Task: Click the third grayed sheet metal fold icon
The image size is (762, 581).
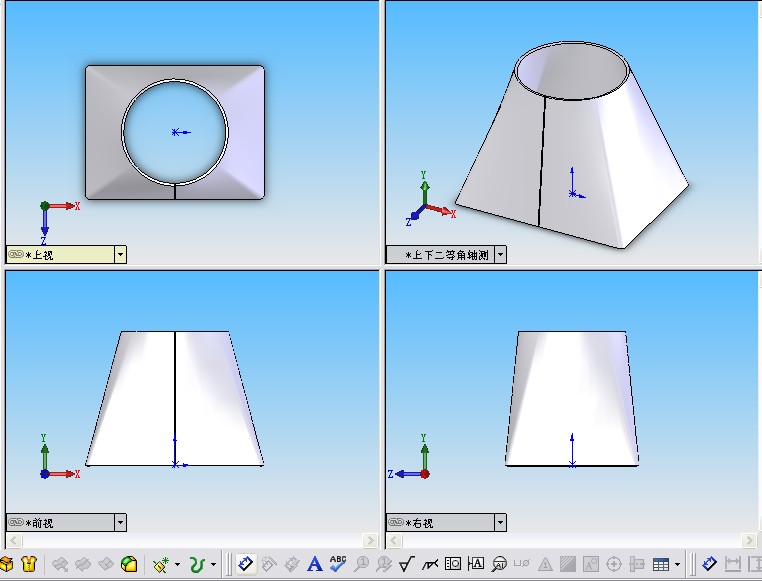Action: click(106, 564)
